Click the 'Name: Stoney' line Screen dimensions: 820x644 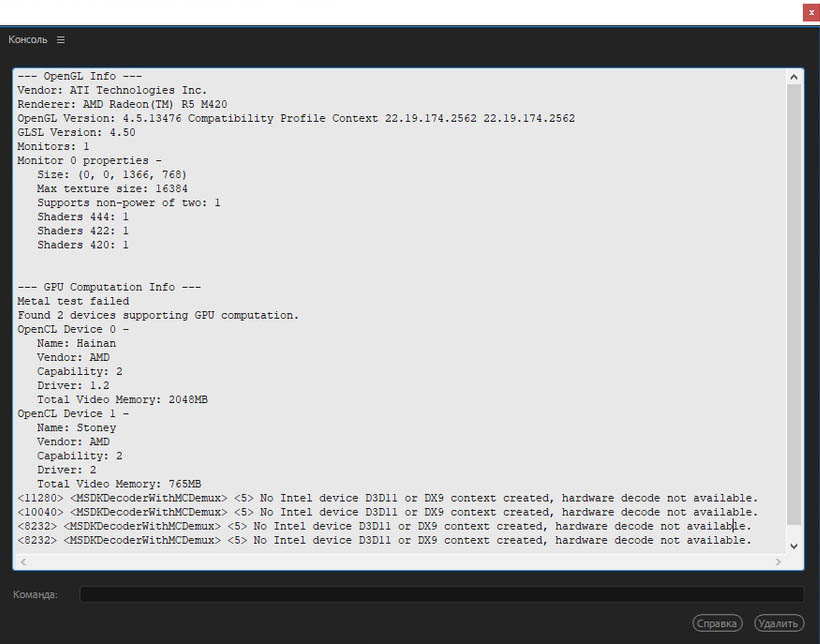(x=76, y=428)
